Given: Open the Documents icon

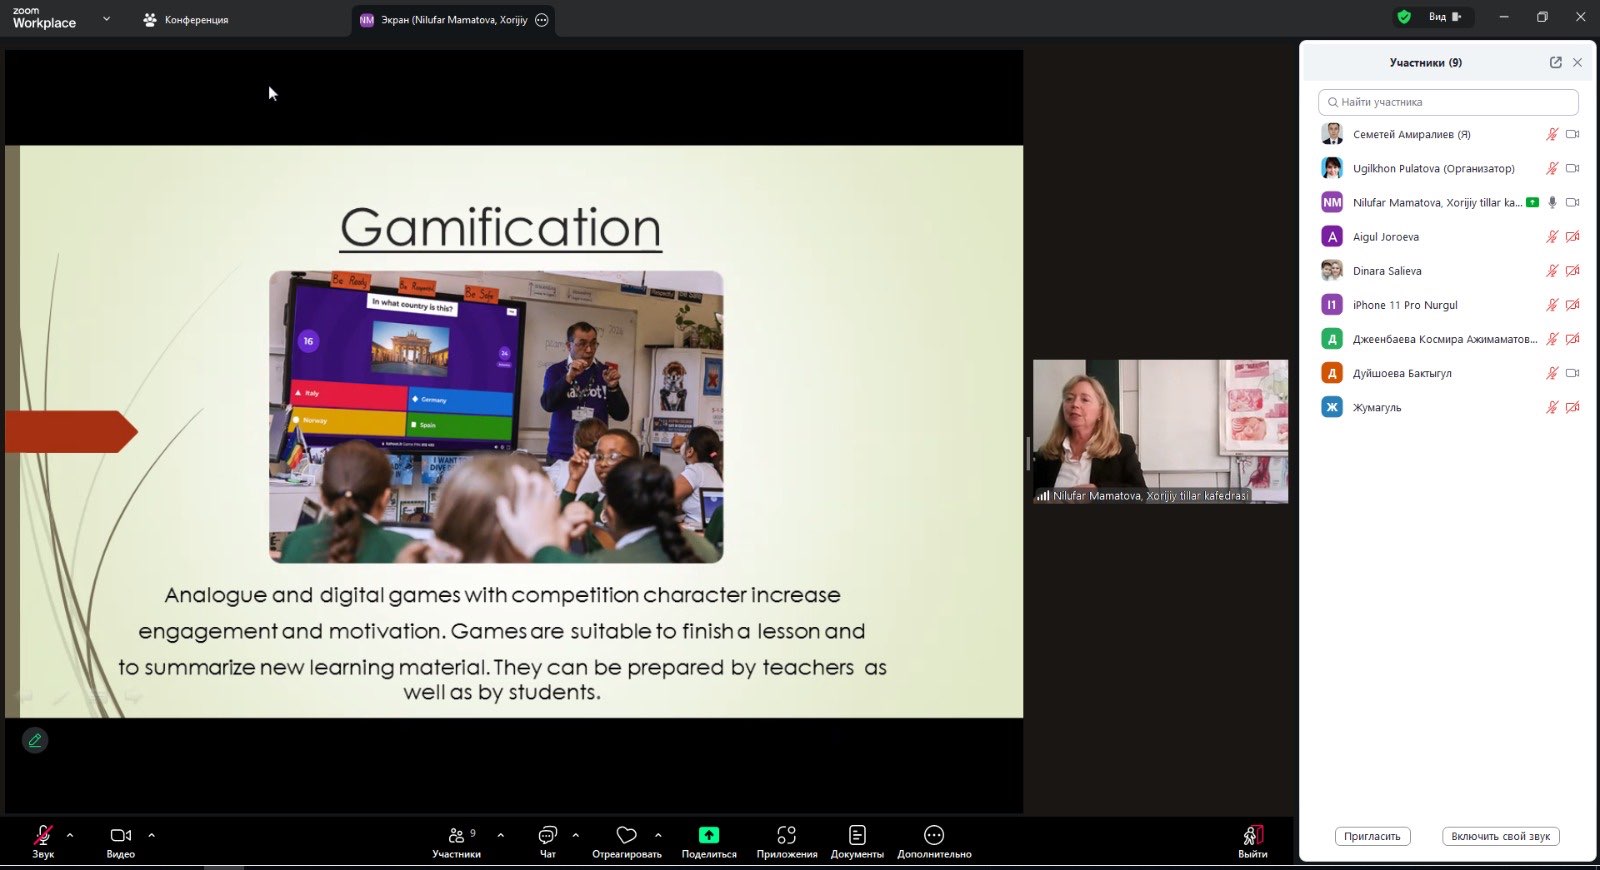Looking at the screenshot, I should tap(857, 836).
